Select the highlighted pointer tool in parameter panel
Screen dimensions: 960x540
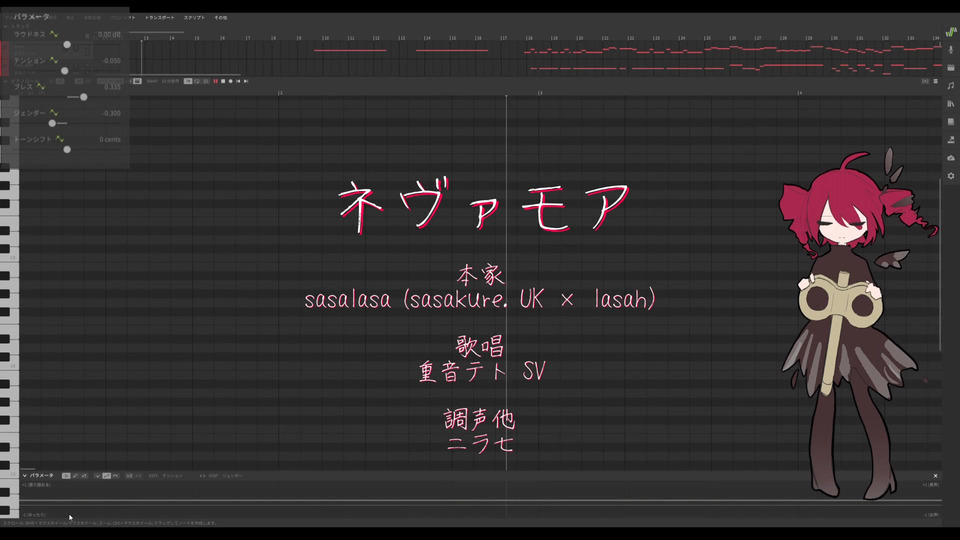66,476
